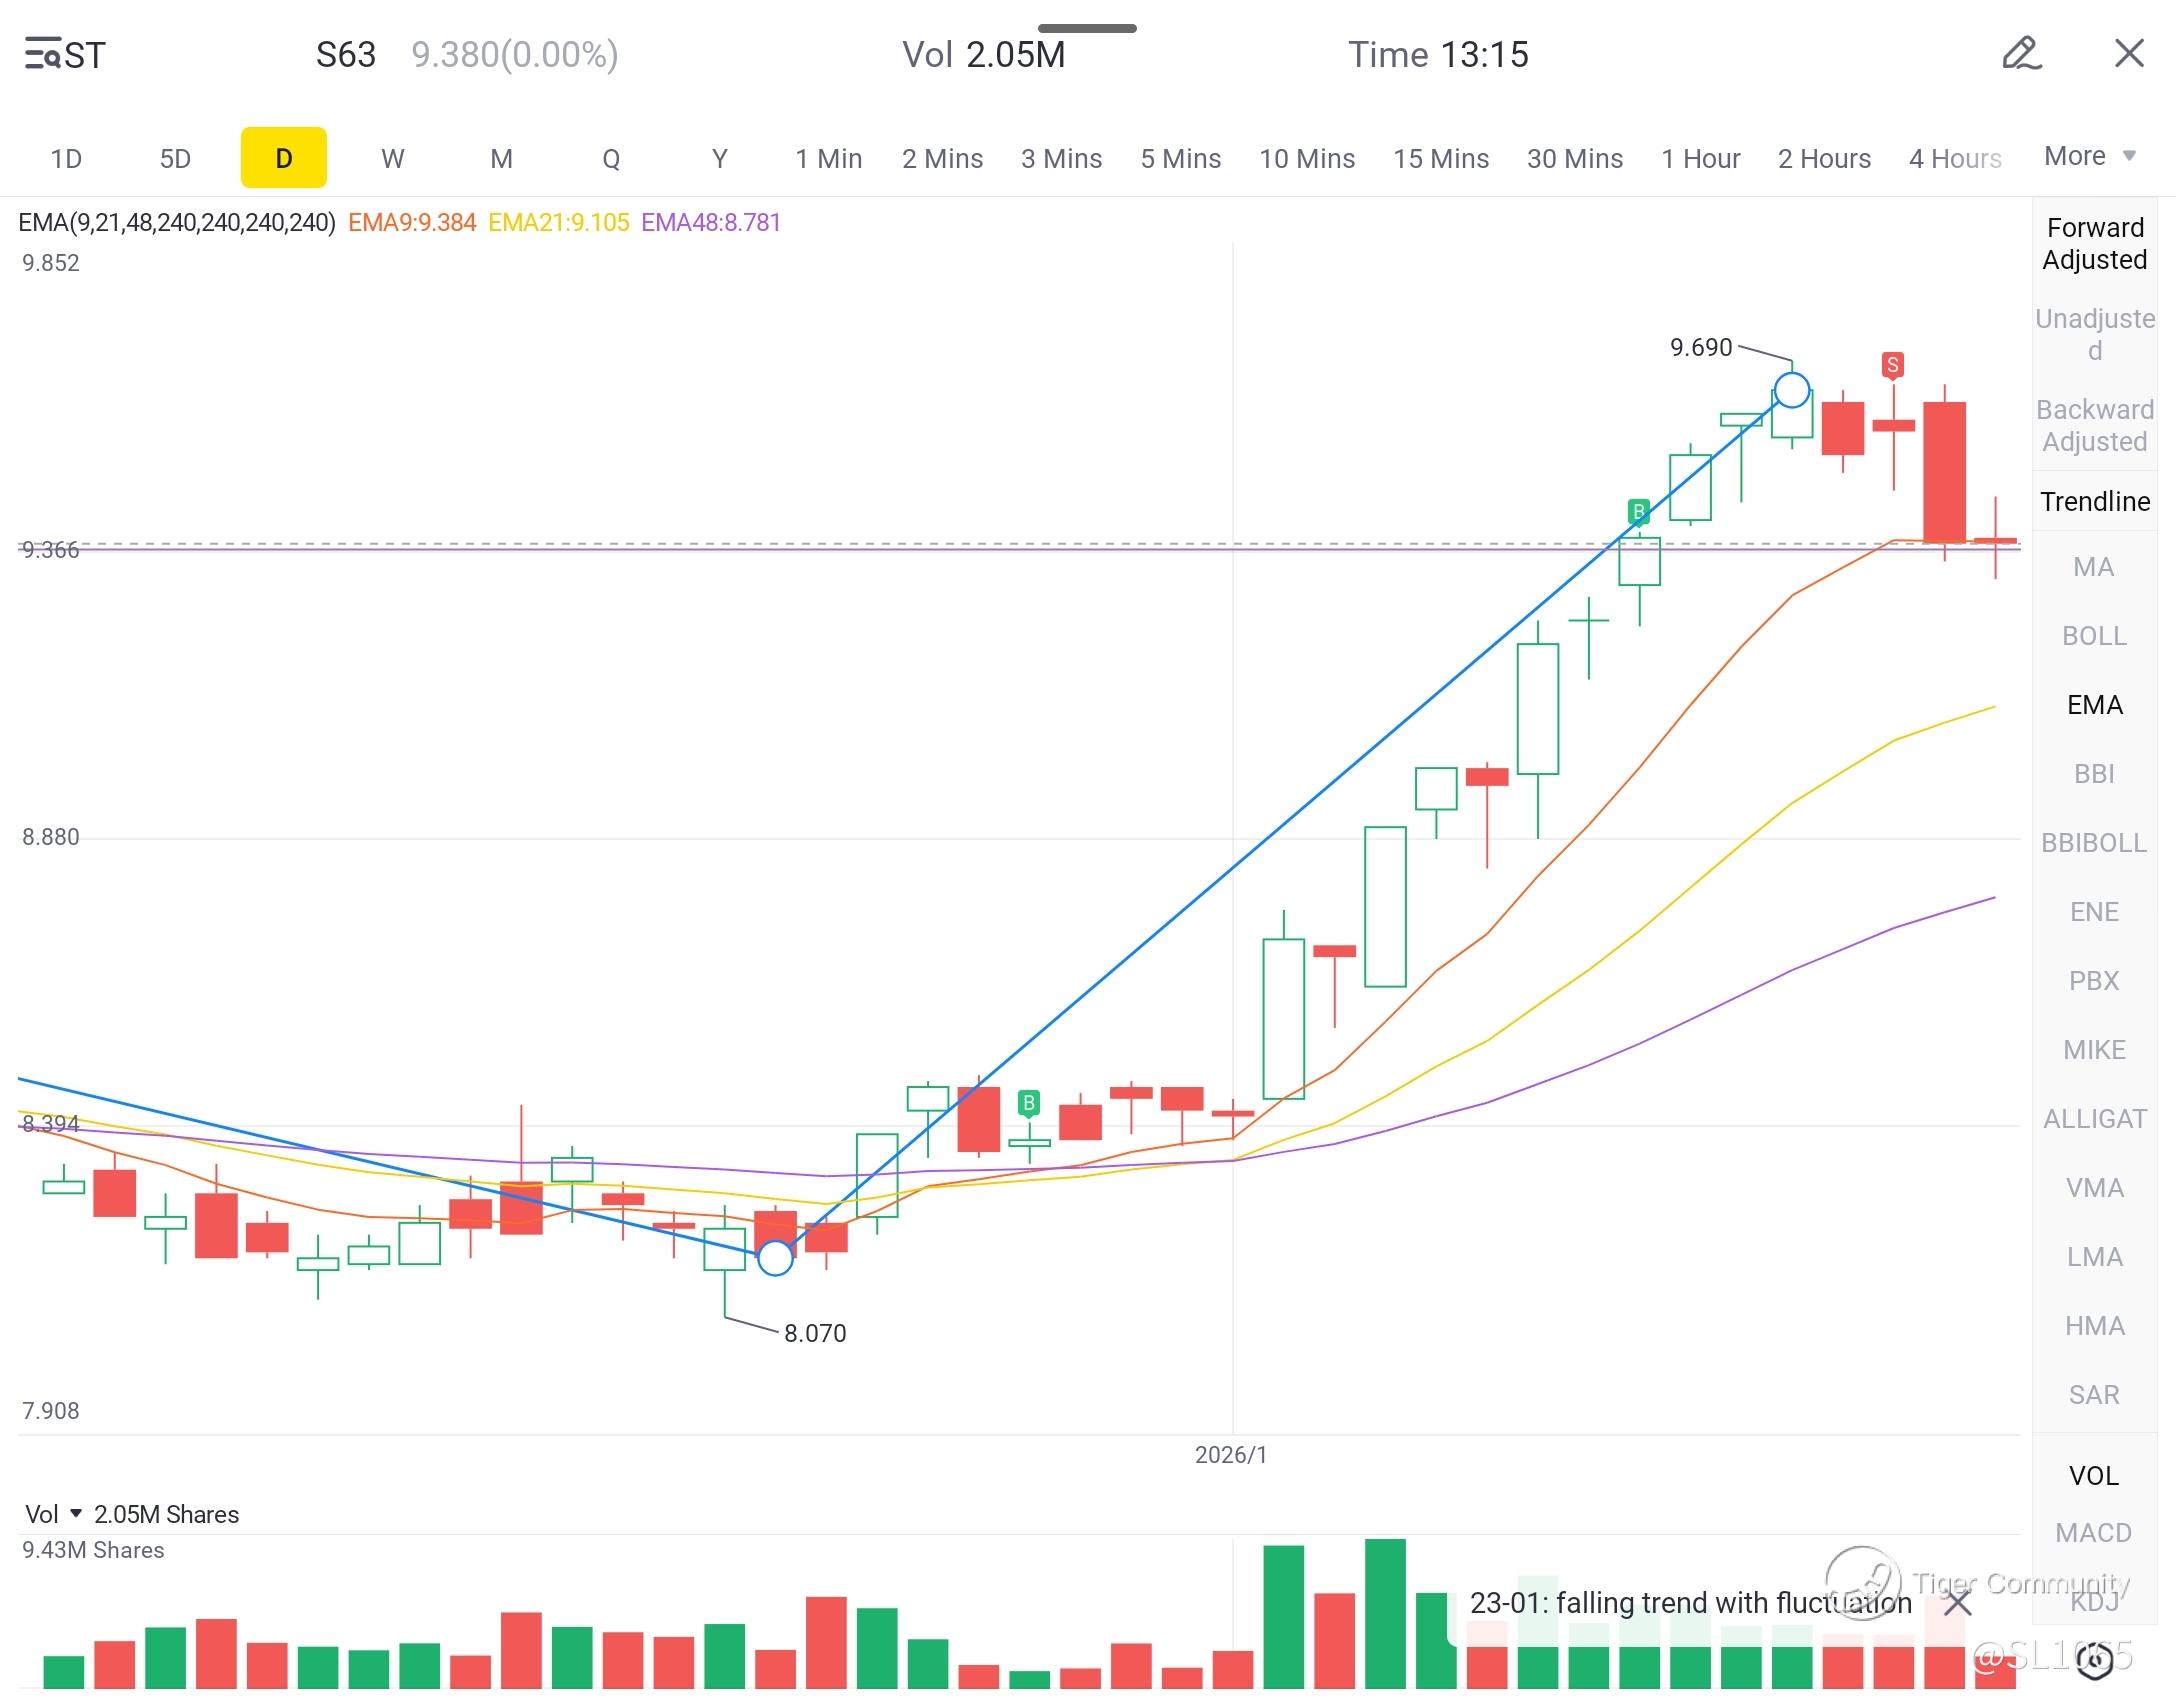Select the 9.690 trendline endpoint circle
2176x1704 pixels.
(x=1792, y=390)
